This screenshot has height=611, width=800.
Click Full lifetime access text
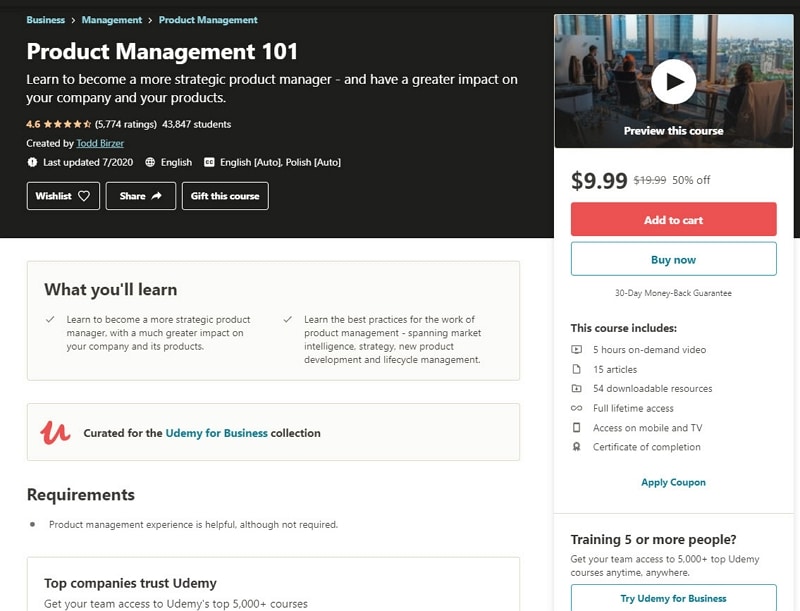[x=633, y=408]
